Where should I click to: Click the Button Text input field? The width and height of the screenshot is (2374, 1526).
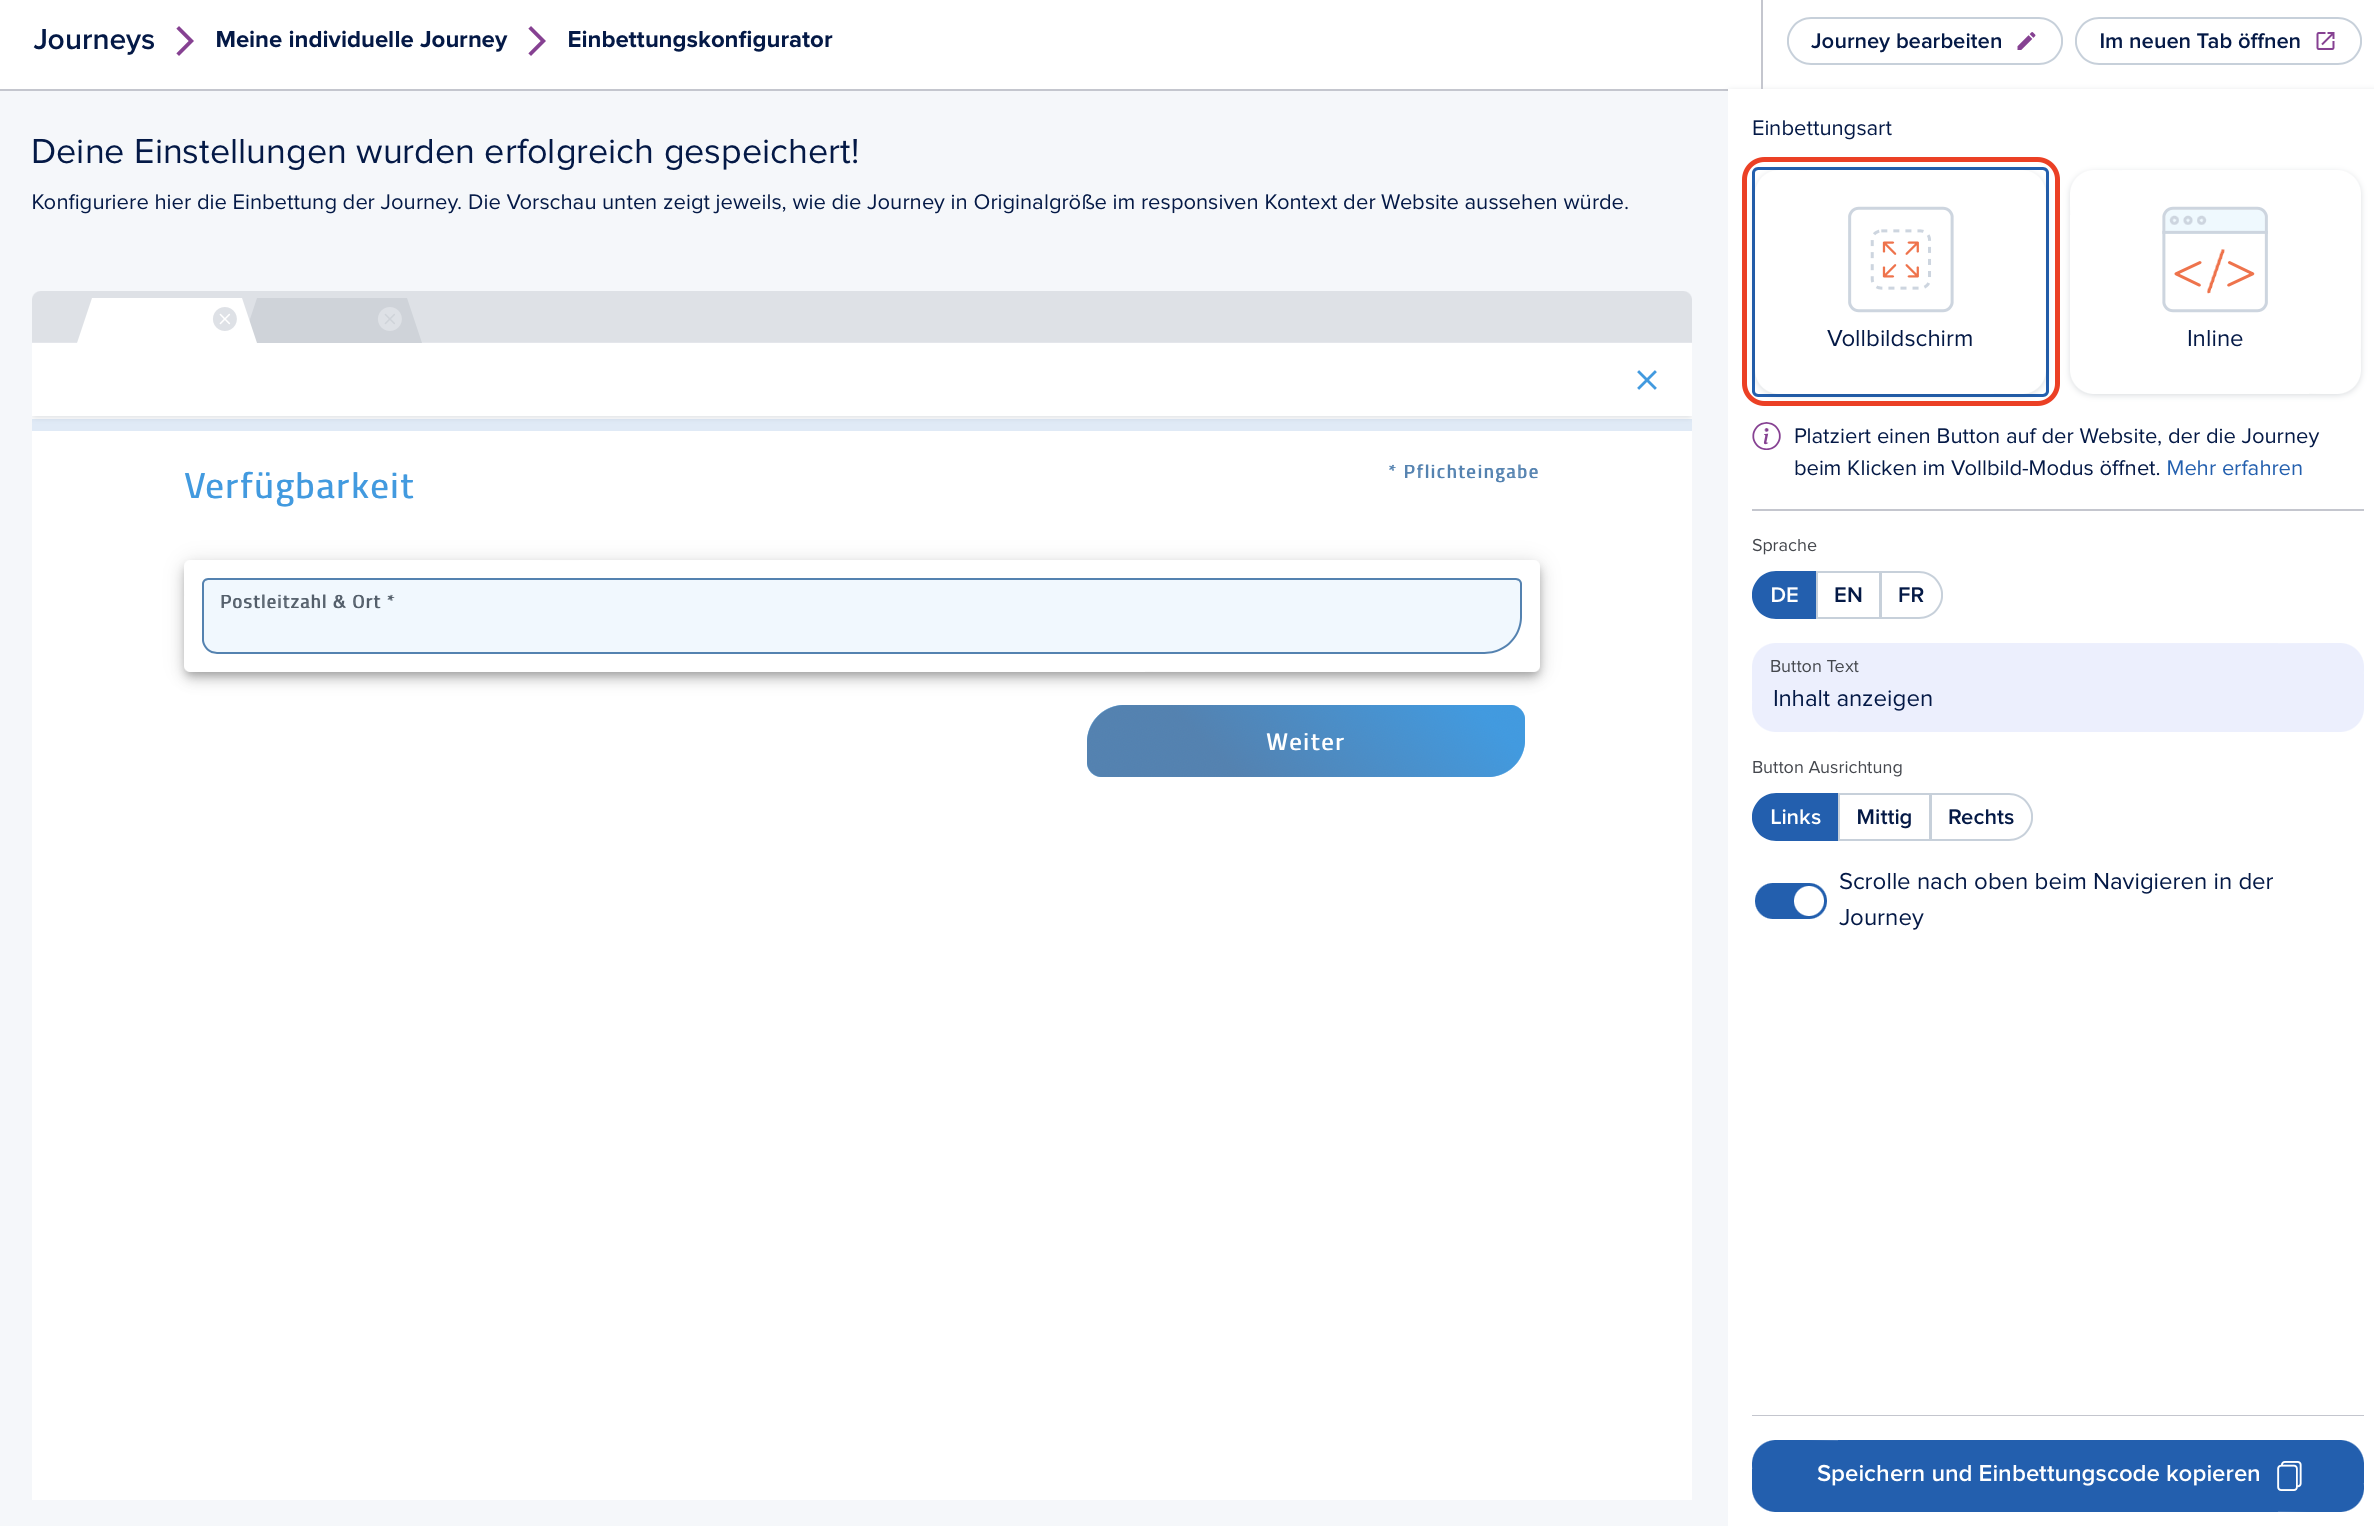2057,687
